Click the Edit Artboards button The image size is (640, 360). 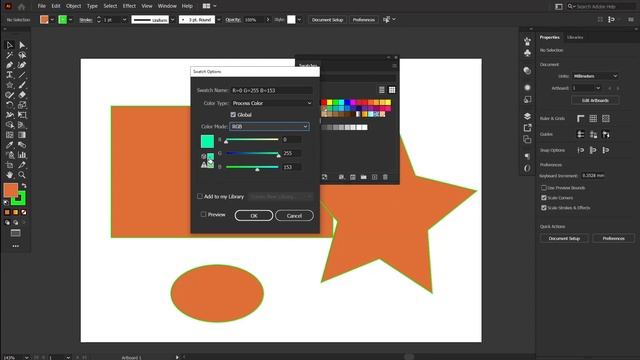[x=595, y=100]
